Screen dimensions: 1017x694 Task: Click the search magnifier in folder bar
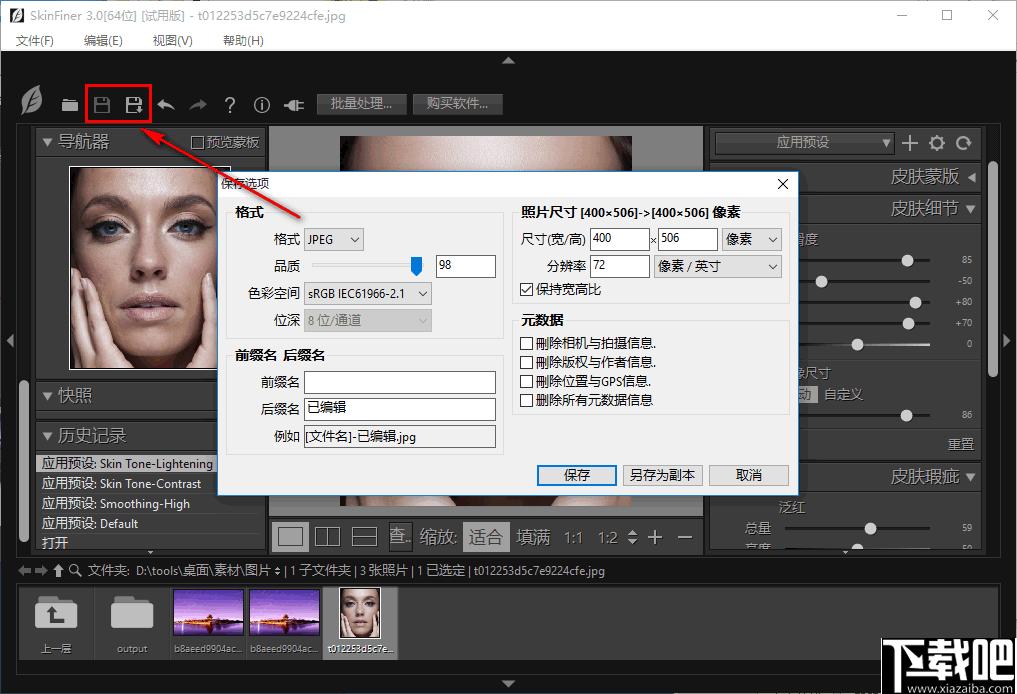click(75, 571)
